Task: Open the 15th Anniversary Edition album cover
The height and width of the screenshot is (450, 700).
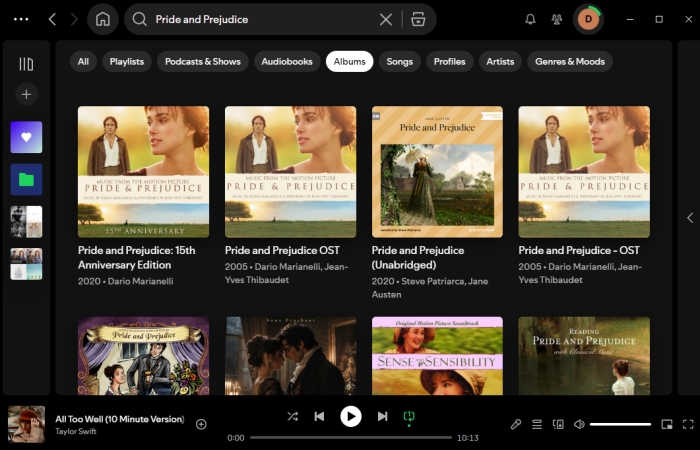Action: coord(143,172)
